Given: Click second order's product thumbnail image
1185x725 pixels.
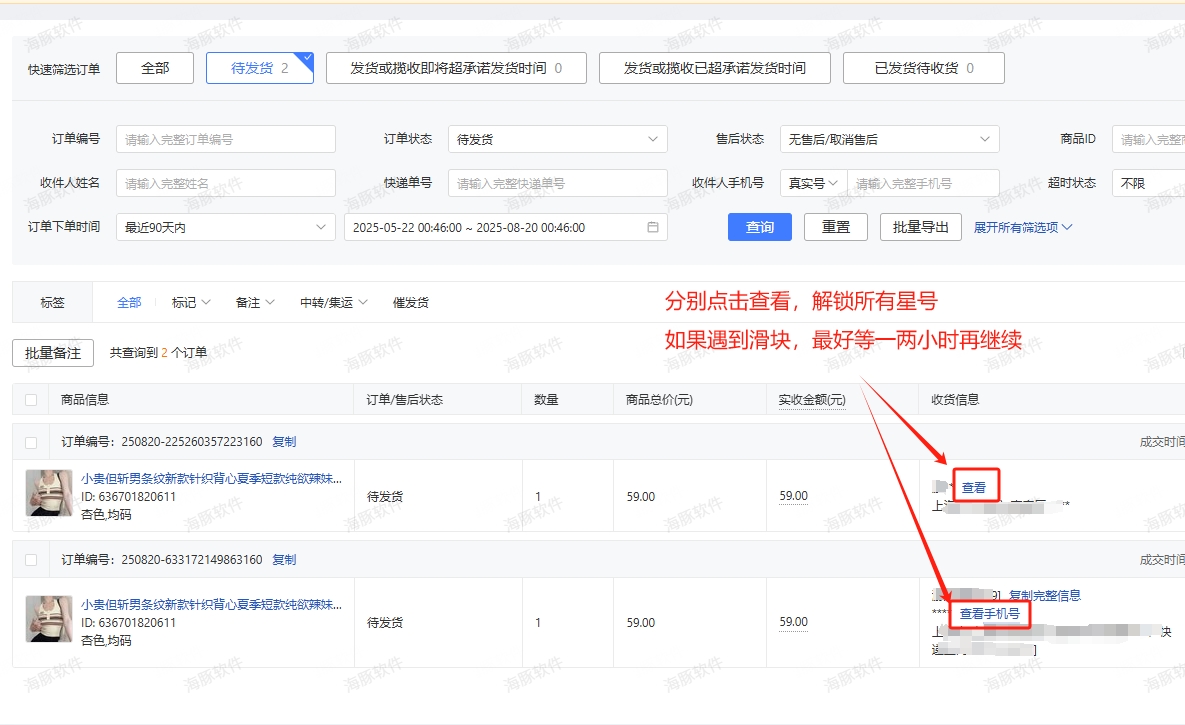Looking at the screenshot, I should [x=47, y=619].
